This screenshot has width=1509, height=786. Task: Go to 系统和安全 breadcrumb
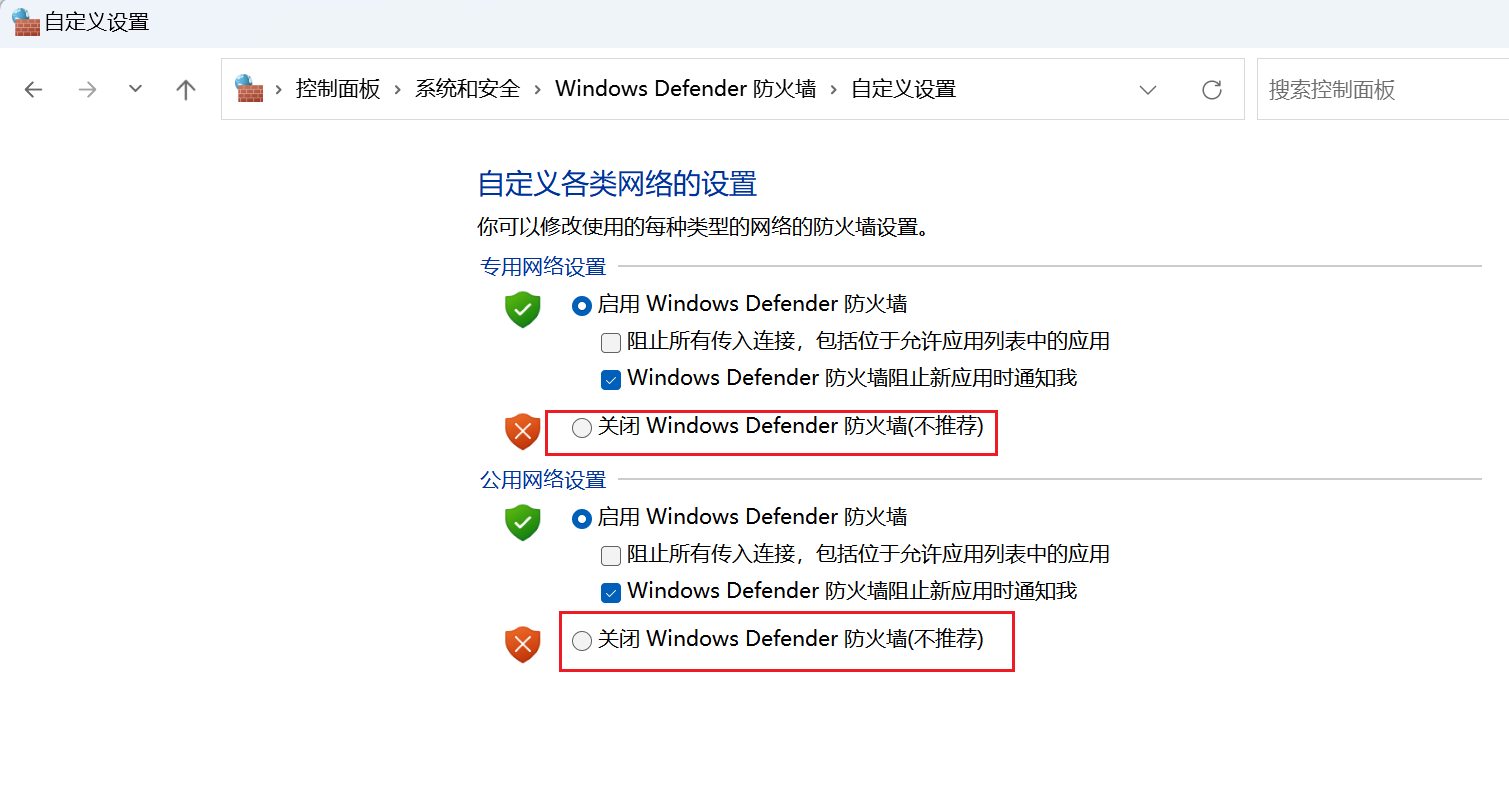[467, 89]
